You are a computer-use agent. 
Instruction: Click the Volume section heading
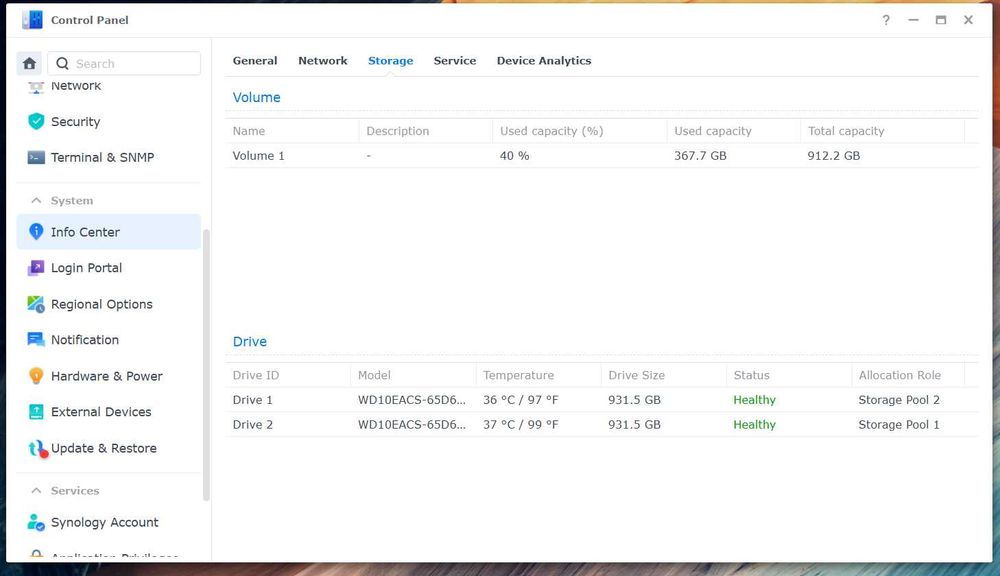pos(256,98)
